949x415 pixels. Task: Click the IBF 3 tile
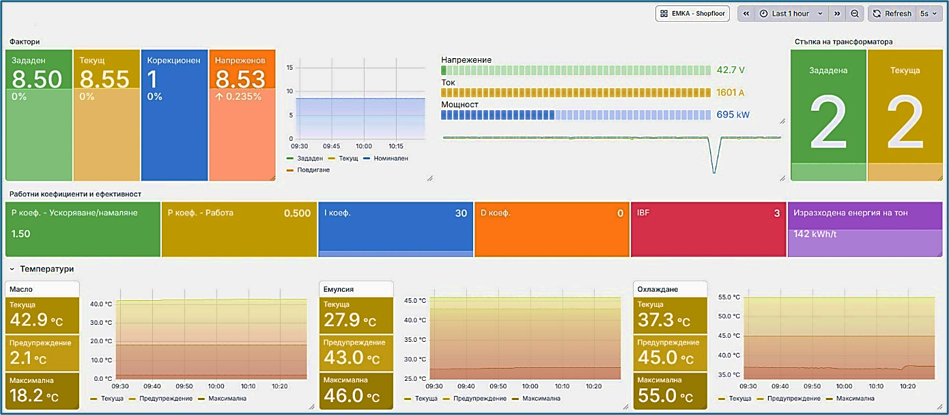coord(708,229)
